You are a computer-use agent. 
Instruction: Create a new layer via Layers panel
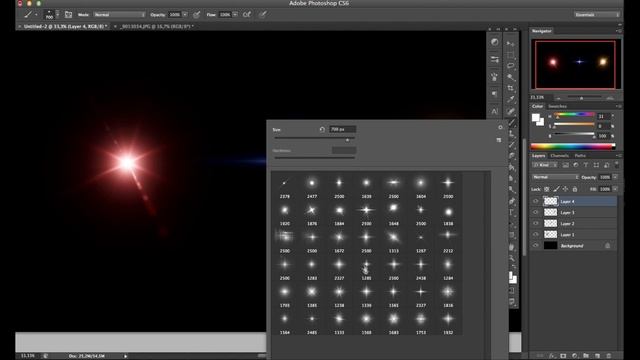(x=598, y=356)
